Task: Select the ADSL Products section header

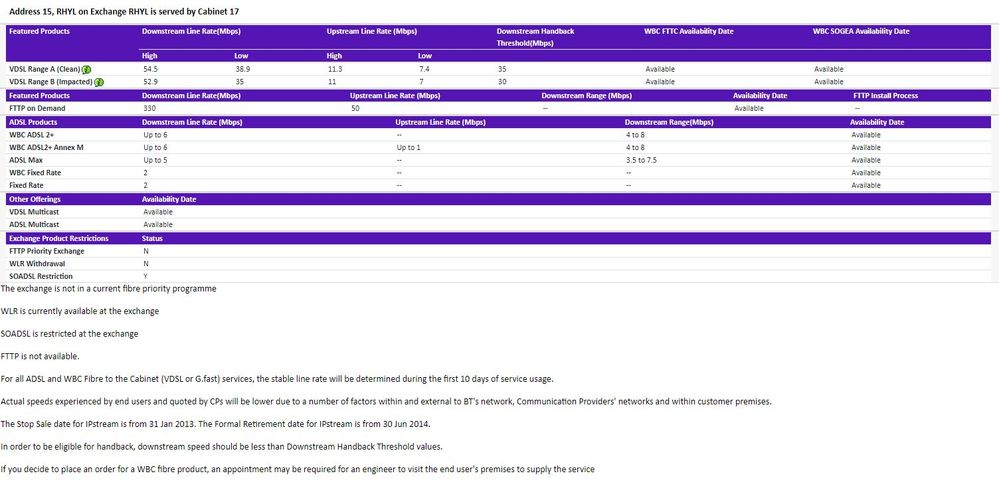Action: click(32, 122)
